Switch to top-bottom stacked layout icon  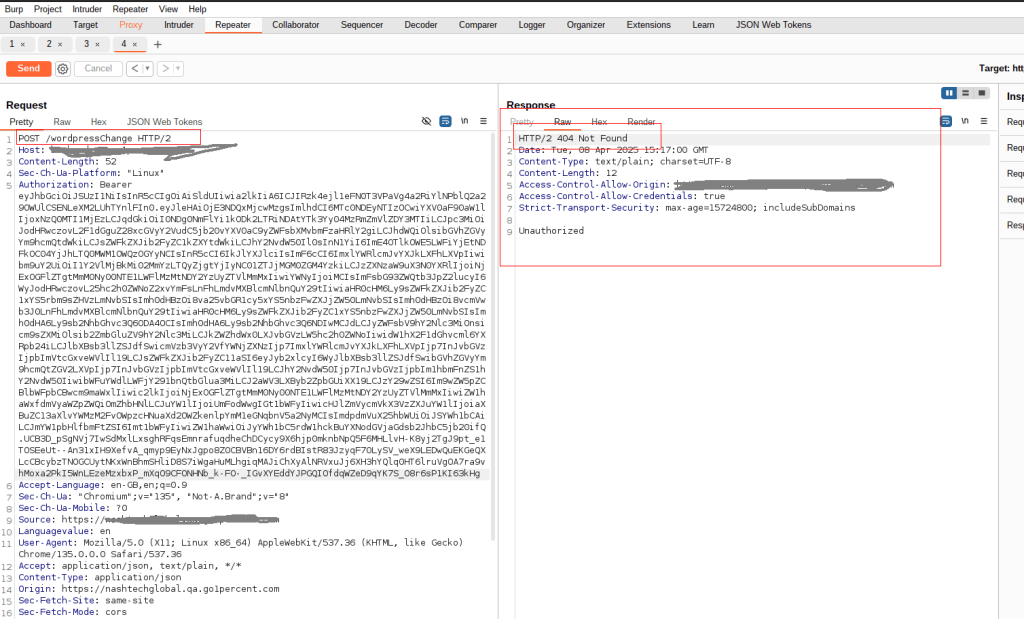coord(965,93)
